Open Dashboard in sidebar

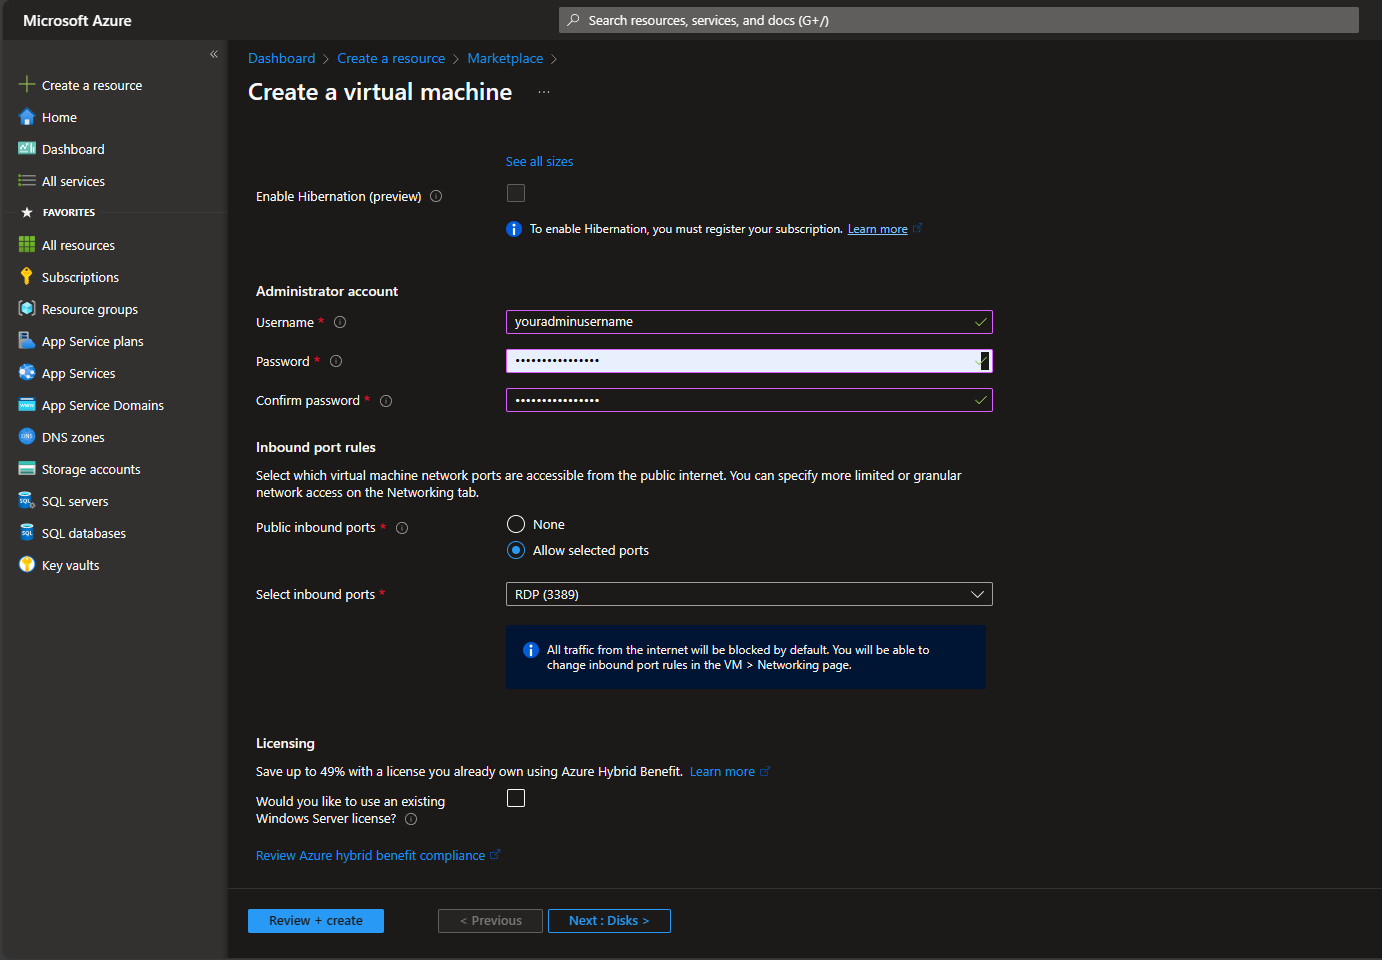pyautogui.click(x=73, y=149)
